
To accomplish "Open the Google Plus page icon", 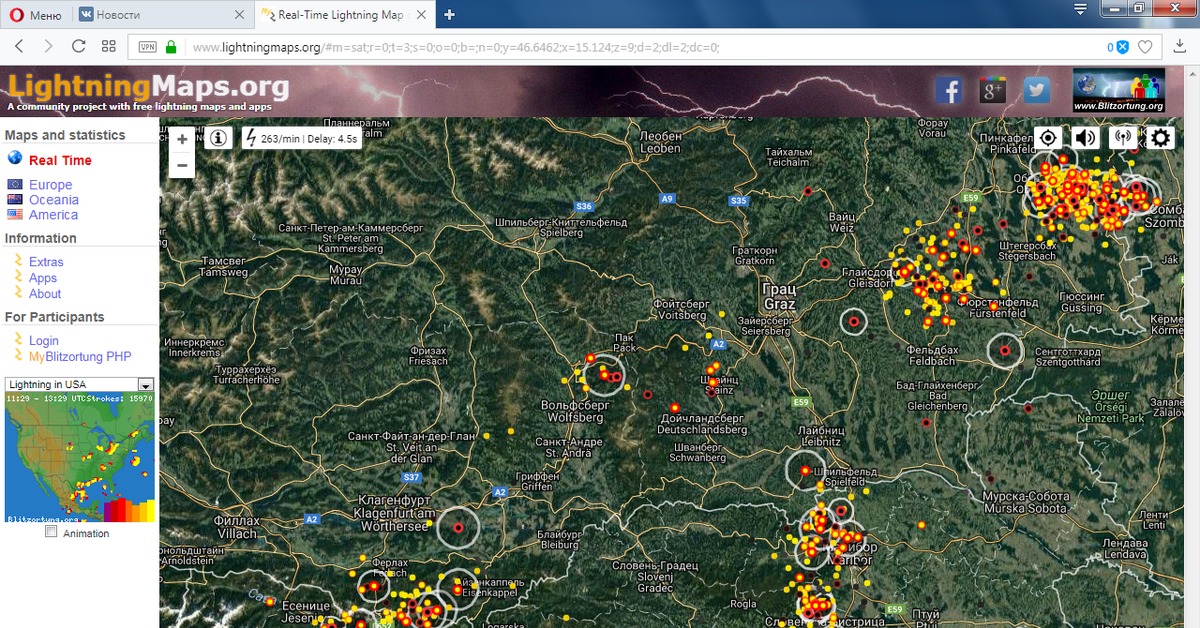I will (992, 90).
